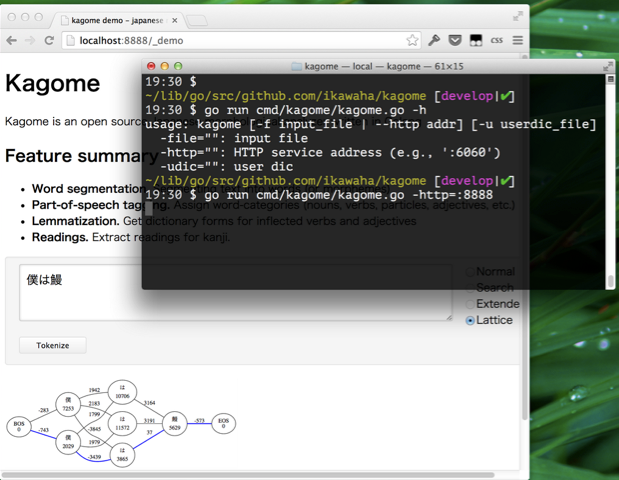Click the Feature summary heading
619x480 pixels.
click(x=82, y=156)
